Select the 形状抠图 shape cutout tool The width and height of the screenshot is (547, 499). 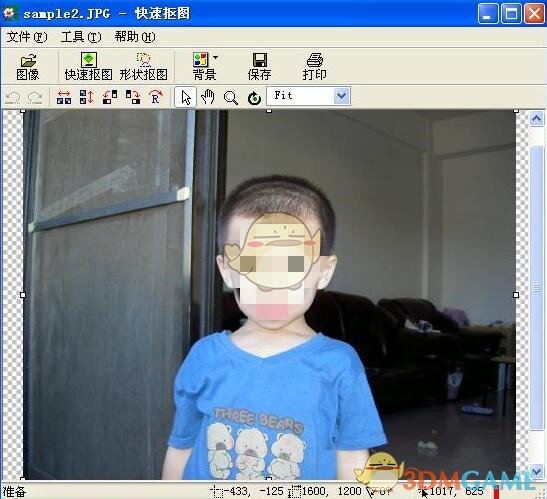coord(143,67)
